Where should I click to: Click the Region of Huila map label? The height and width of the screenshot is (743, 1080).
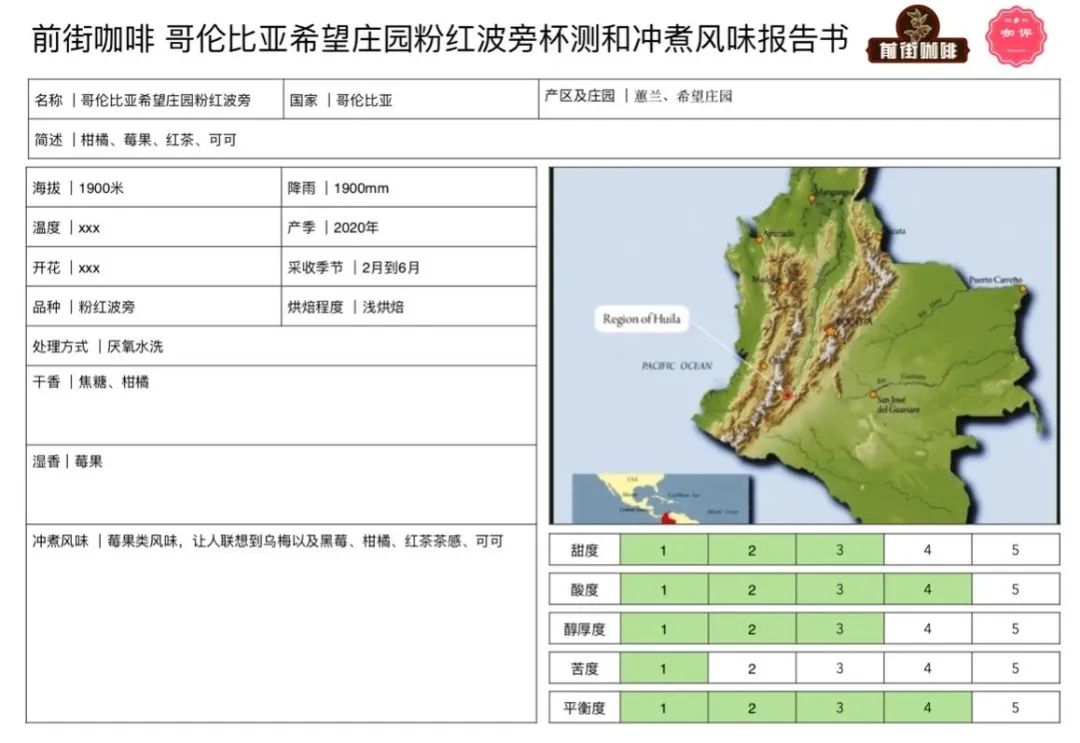641,319
